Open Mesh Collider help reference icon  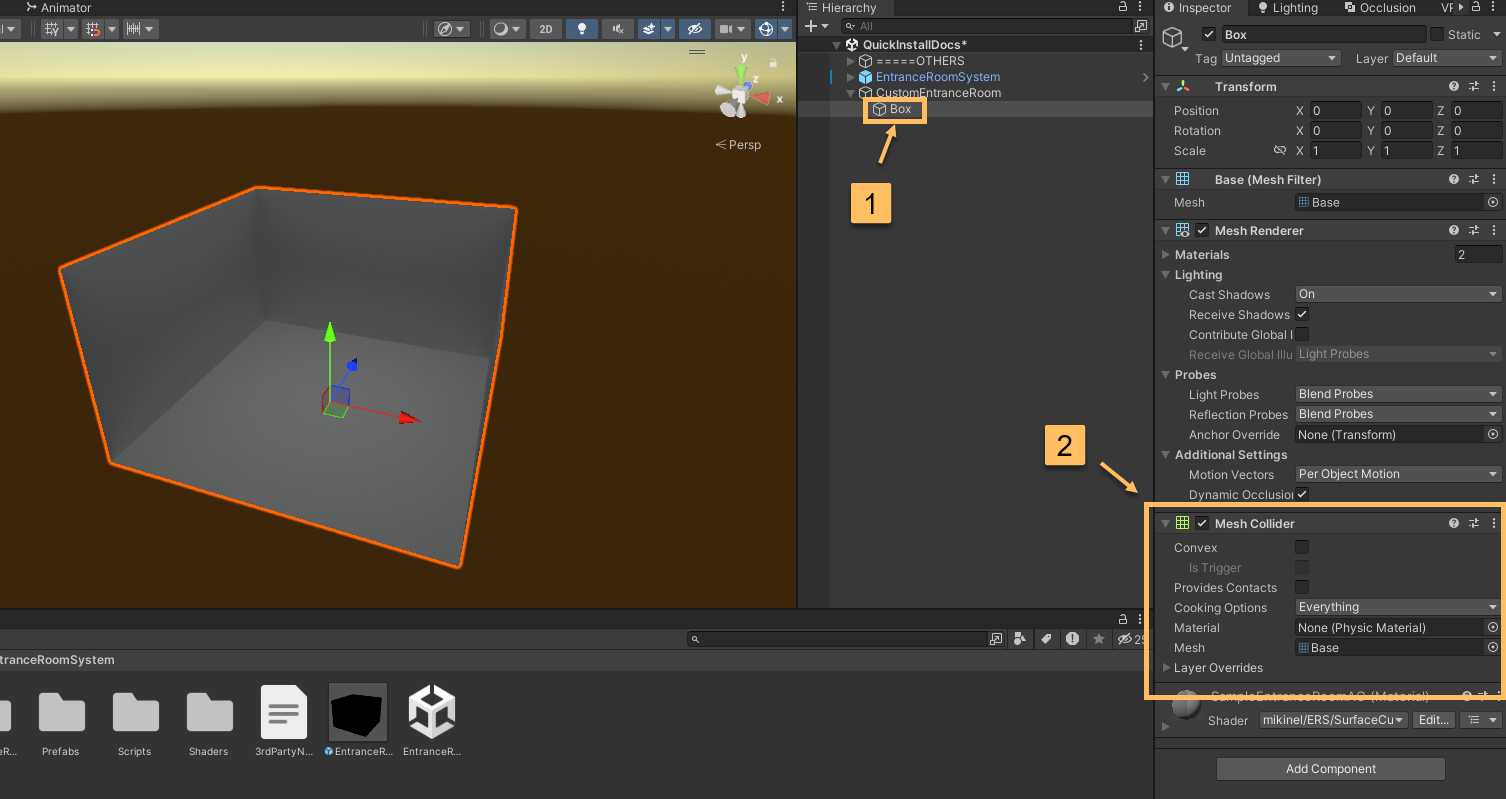pyautogui.click(x=1454, y=523)
